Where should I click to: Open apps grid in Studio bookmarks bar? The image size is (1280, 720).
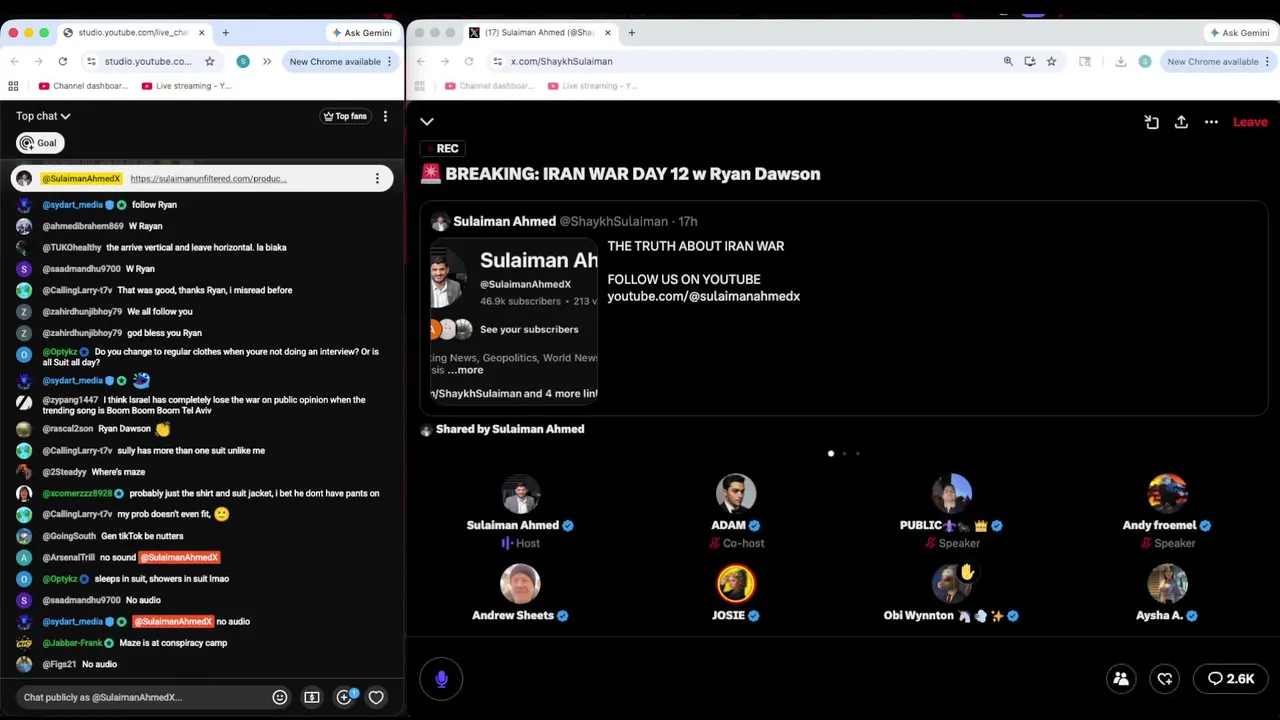tap(14, 86)
